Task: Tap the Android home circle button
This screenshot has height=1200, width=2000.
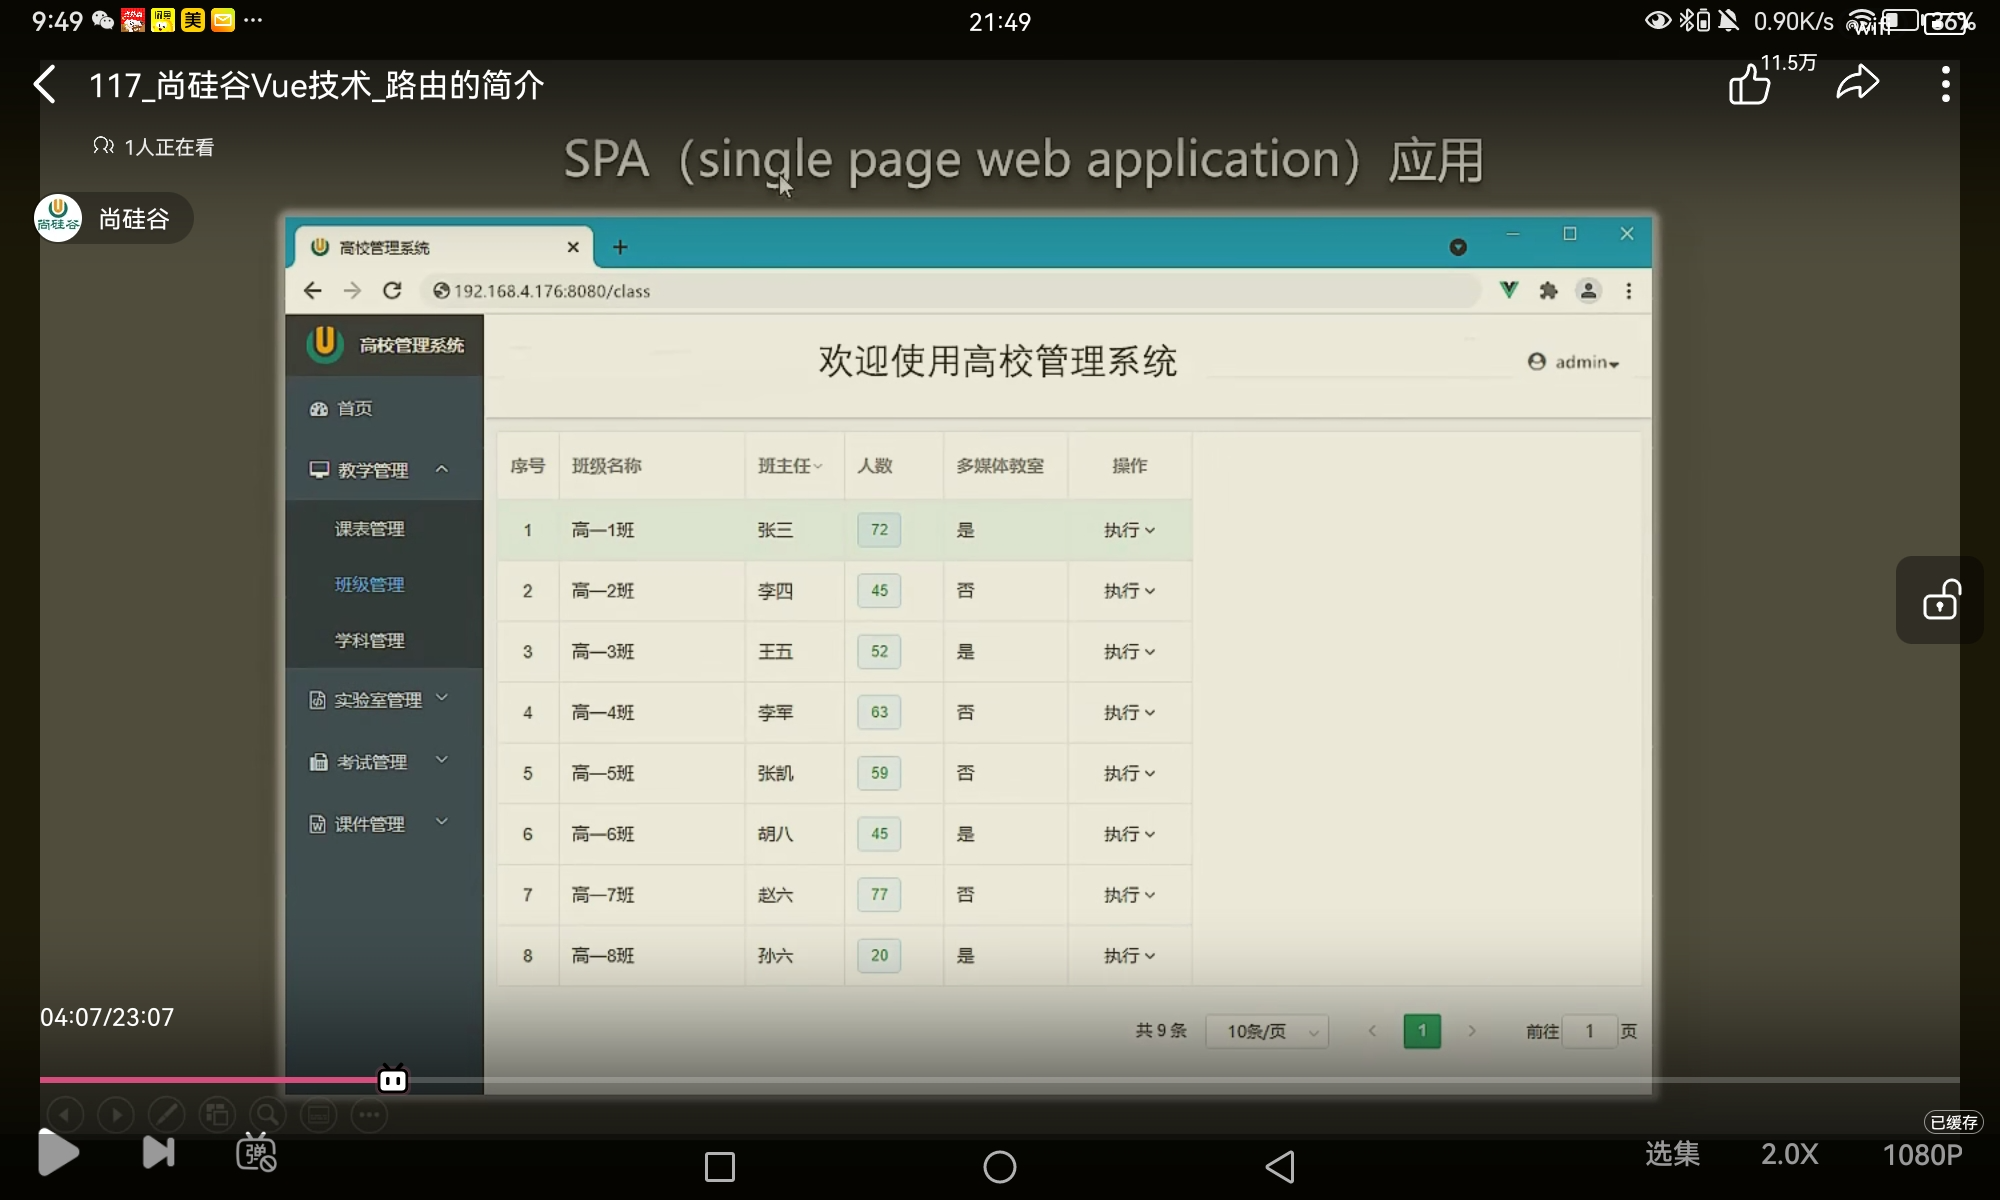Action: click(999, 1166)
